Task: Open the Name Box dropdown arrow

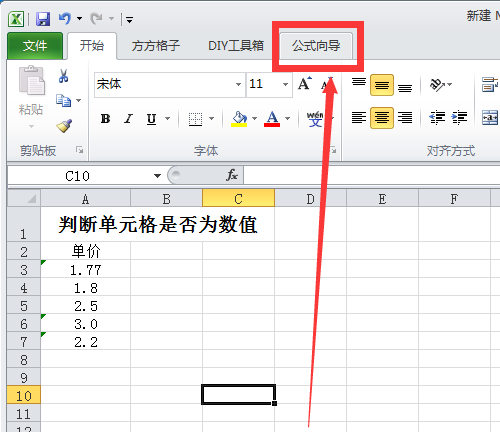Action: (157, 176)
